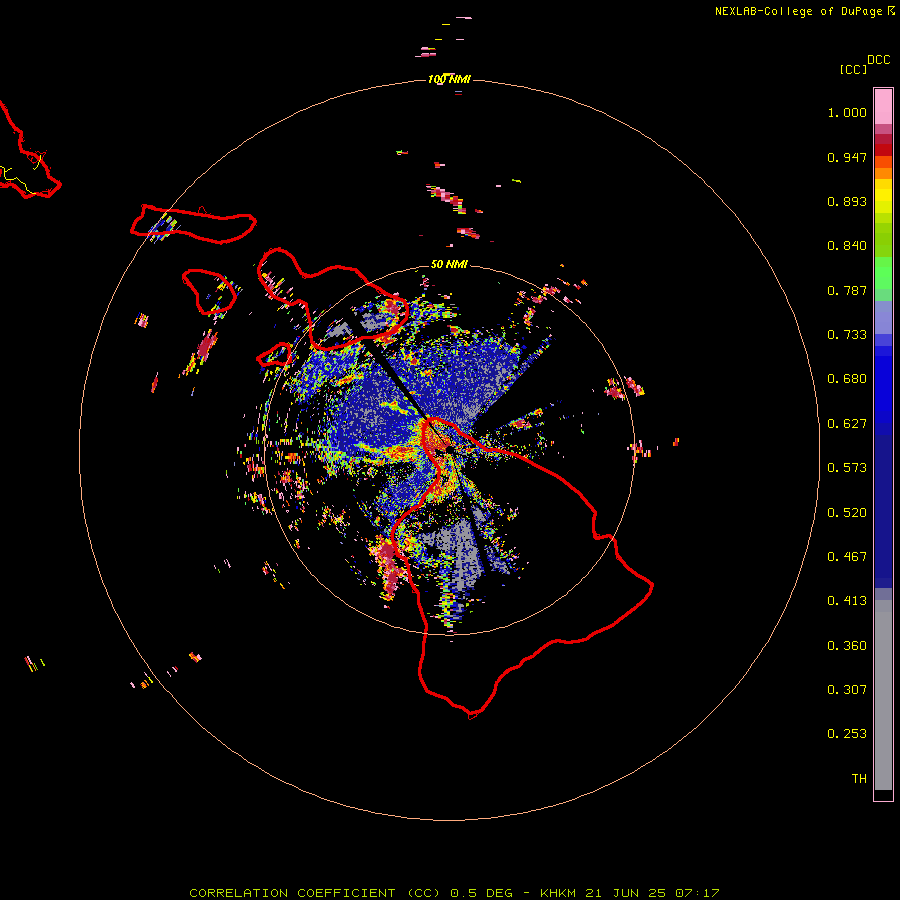Screen dimensions: 900x900
Task: Click the DCC product label above the color bar
Action: (x=878, y=60)
